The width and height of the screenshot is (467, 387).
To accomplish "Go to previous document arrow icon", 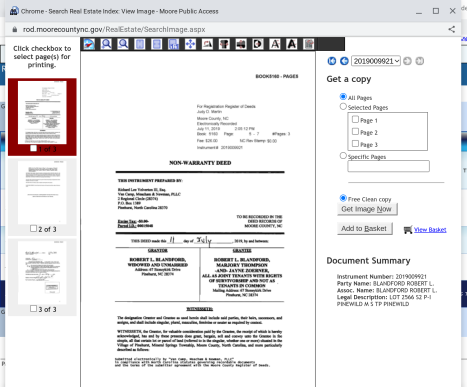I will point(344,61).
